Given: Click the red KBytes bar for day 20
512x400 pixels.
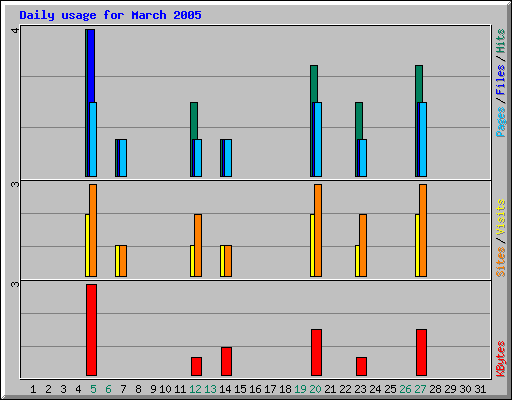Looking at the screenshot, I should tap(316, 353).
